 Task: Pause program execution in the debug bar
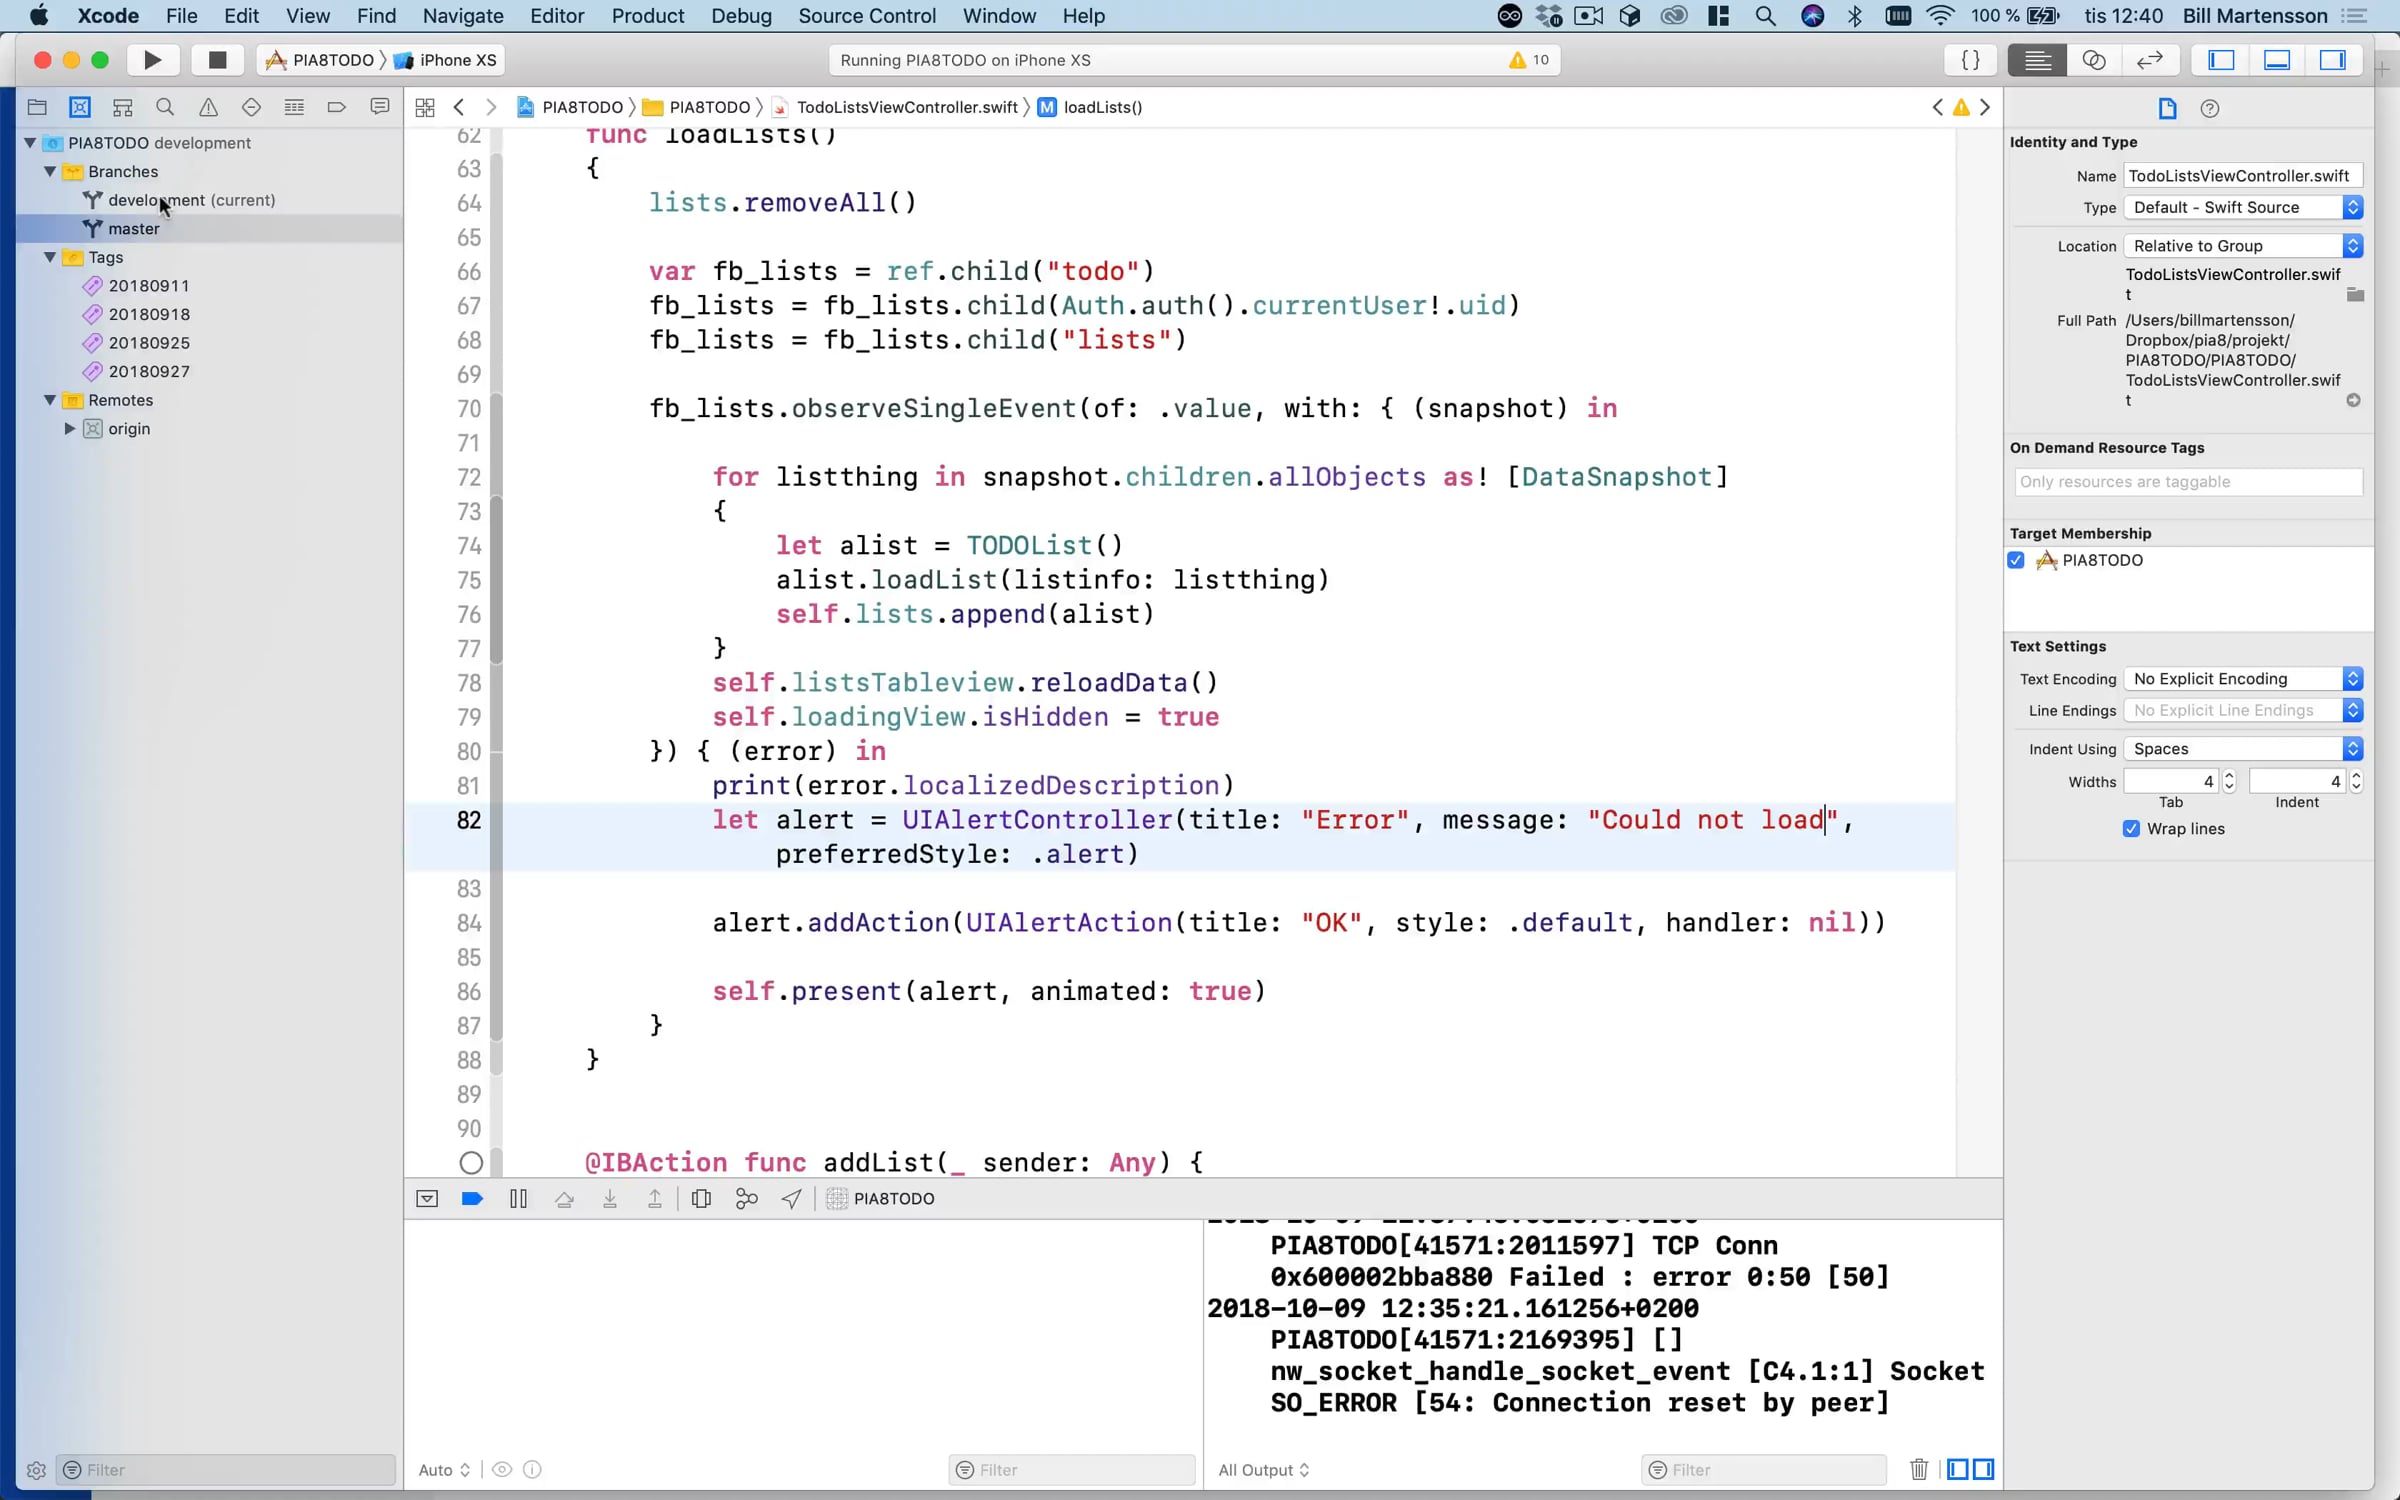point(518,1198)
